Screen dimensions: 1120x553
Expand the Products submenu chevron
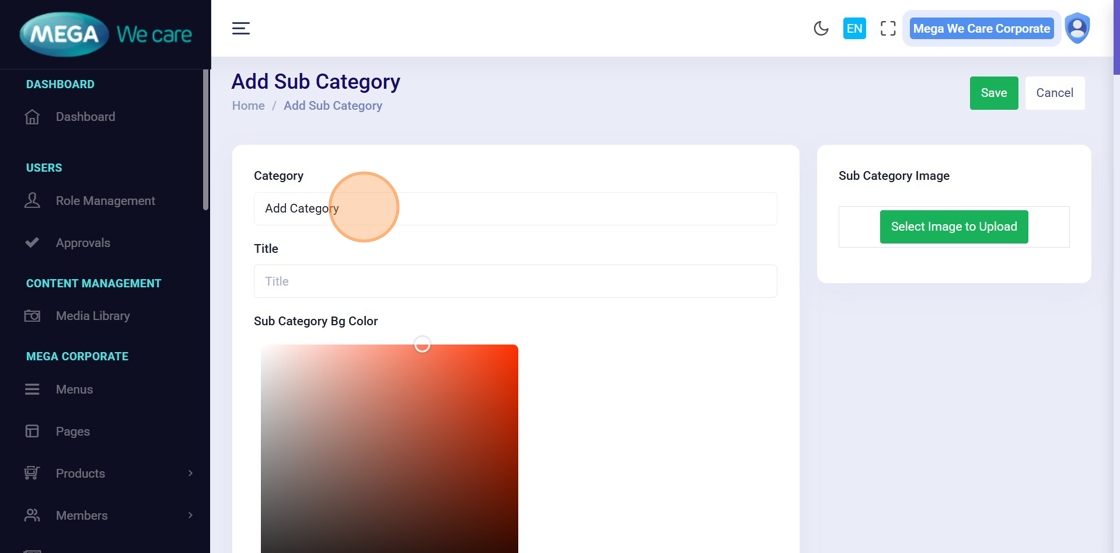tap(190, 474)
